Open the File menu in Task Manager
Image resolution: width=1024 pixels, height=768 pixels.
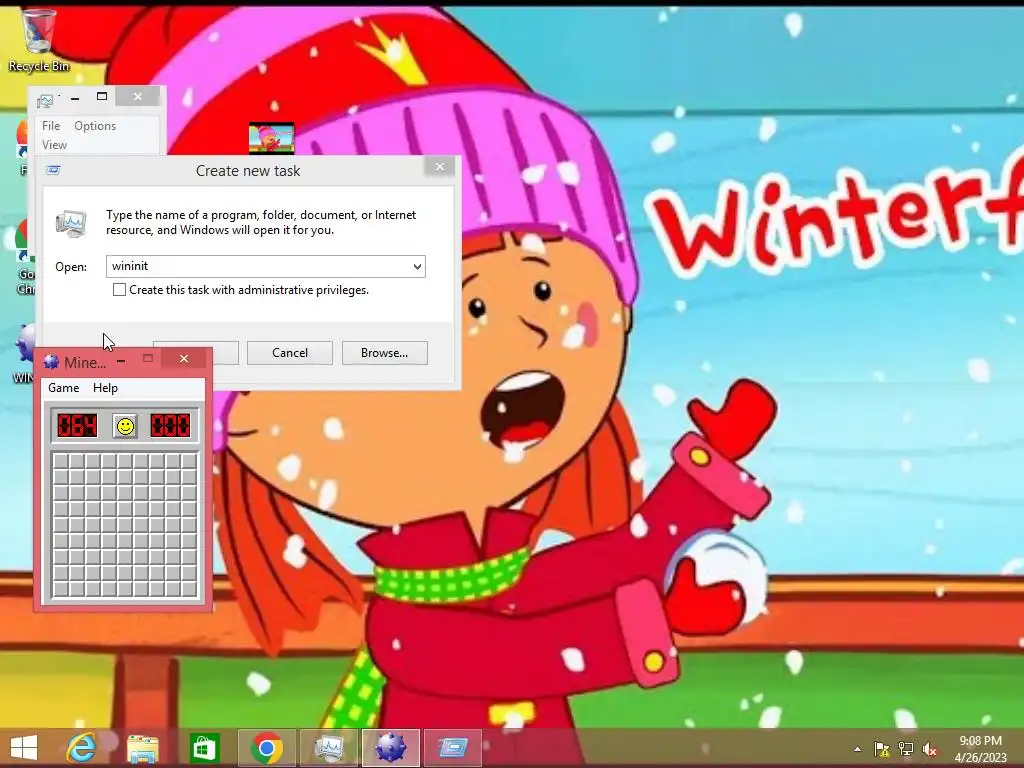coord(51,125)
